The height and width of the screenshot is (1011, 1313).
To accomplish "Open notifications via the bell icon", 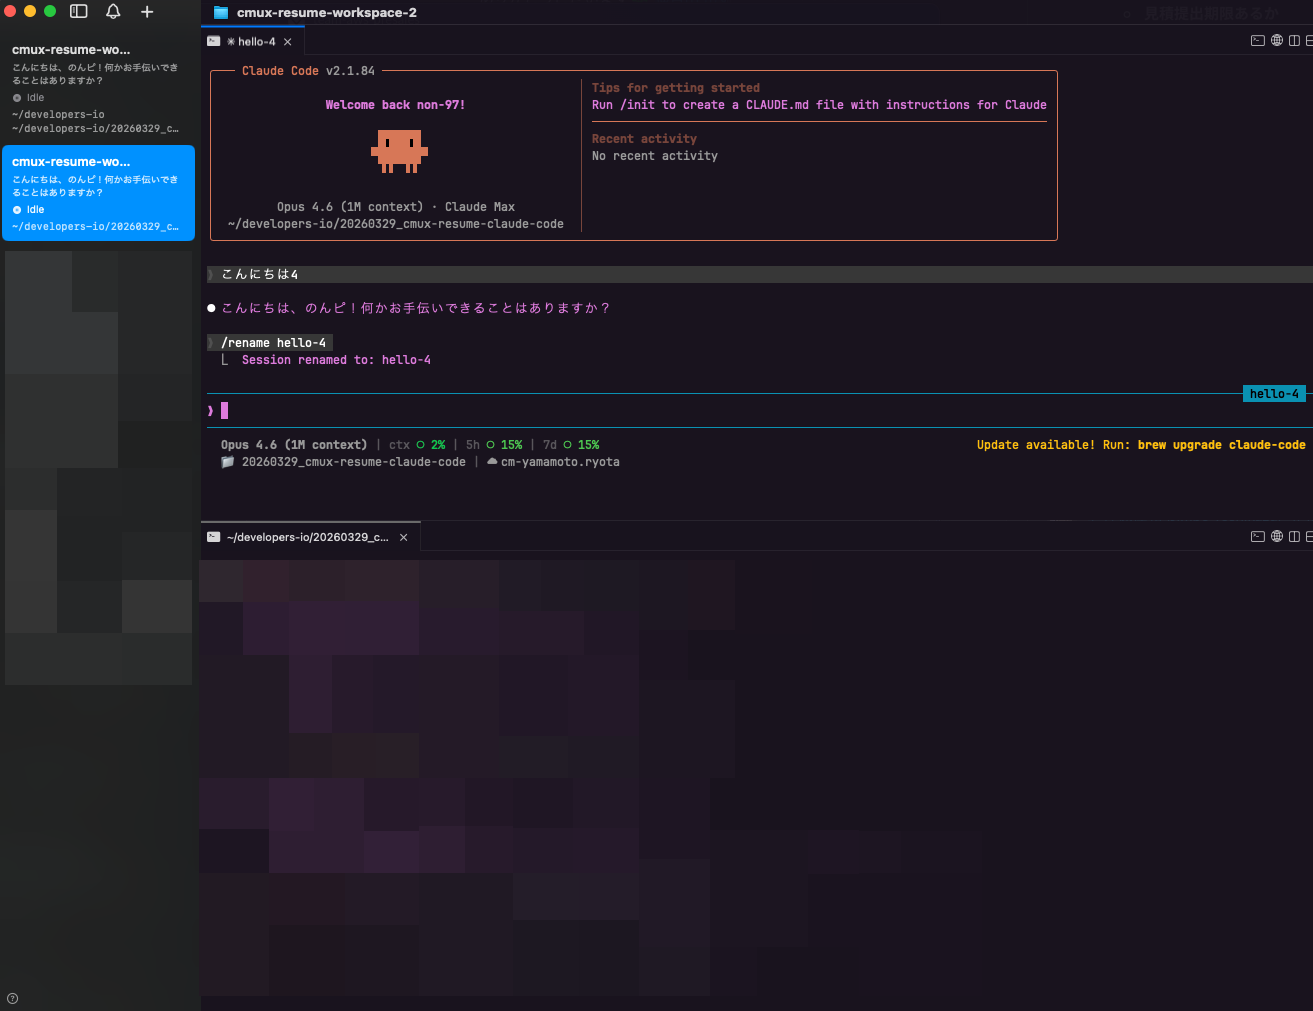I will pos(113,12).
